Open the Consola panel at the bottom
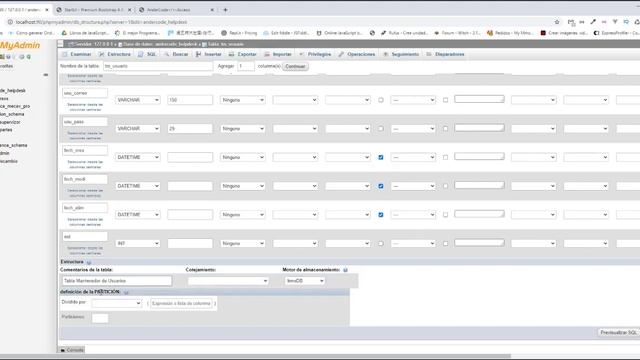This screenshot has height=360, width=640. 72,350
